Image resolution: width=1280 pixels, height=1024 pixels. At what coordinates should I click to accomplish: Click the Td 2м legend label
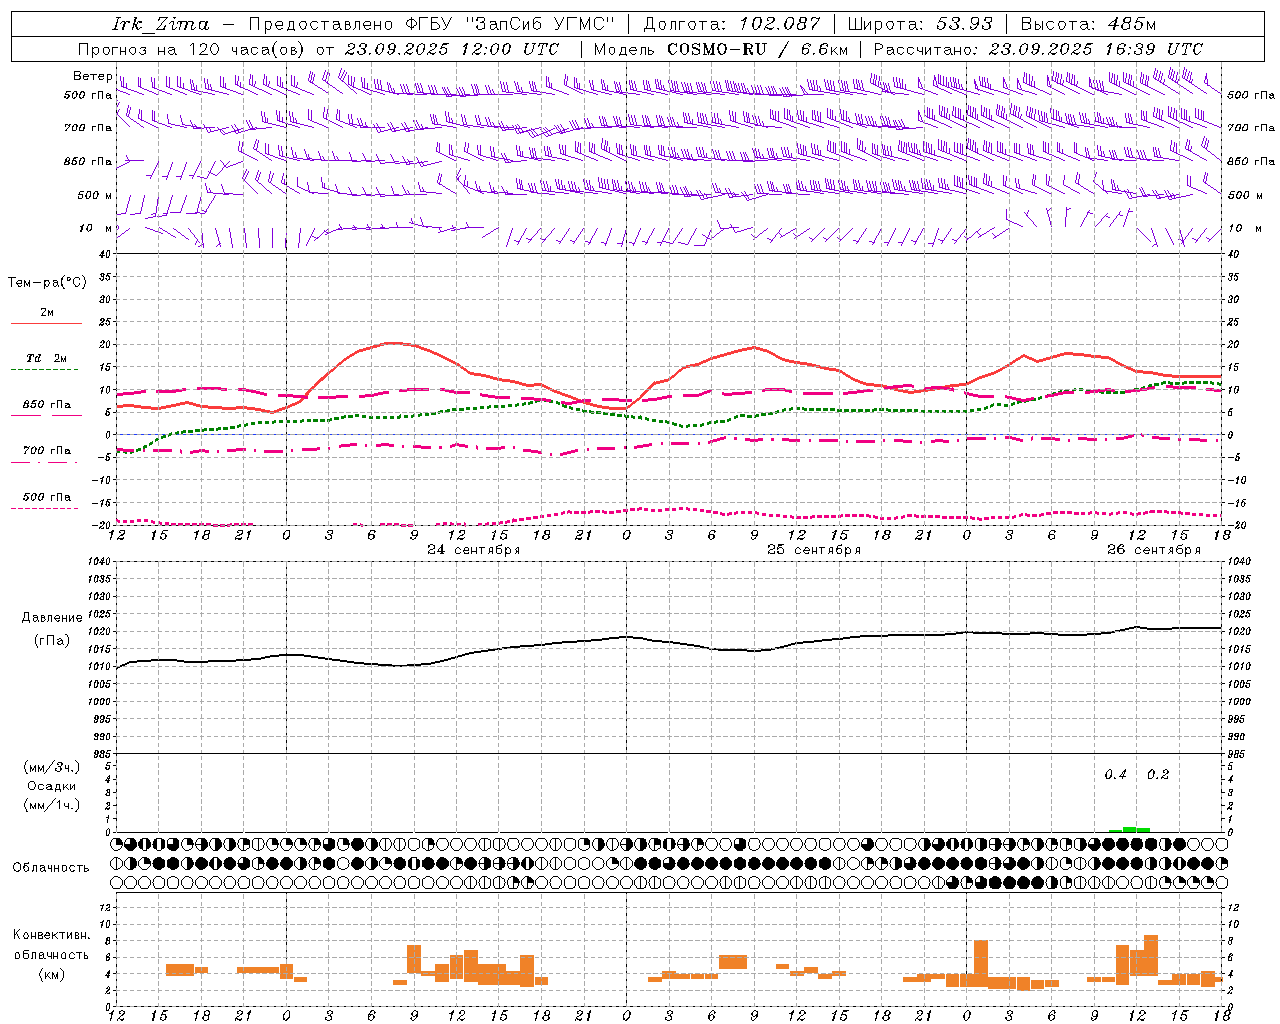coord(47,358)
